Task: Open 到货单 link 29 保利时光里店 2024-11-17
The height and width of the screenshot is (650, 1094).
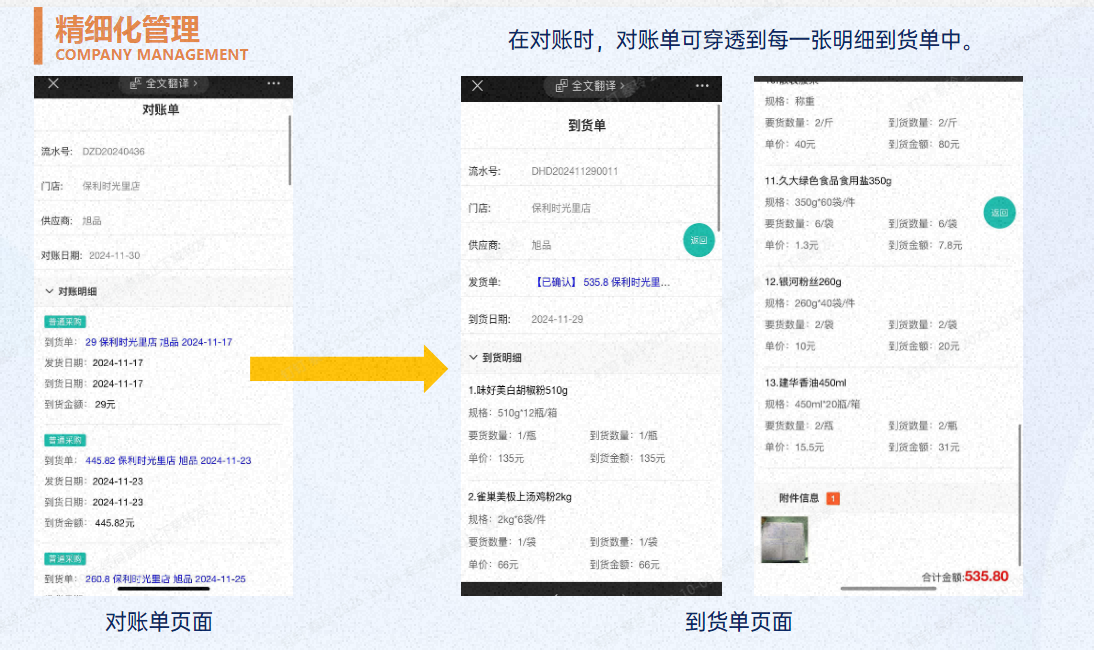Action: (158, 342)
